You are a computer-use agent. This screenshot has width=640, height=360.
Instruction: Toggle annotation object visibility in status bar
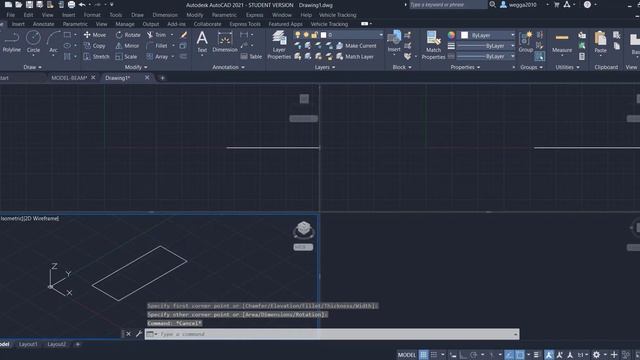[x=549, y=355]
